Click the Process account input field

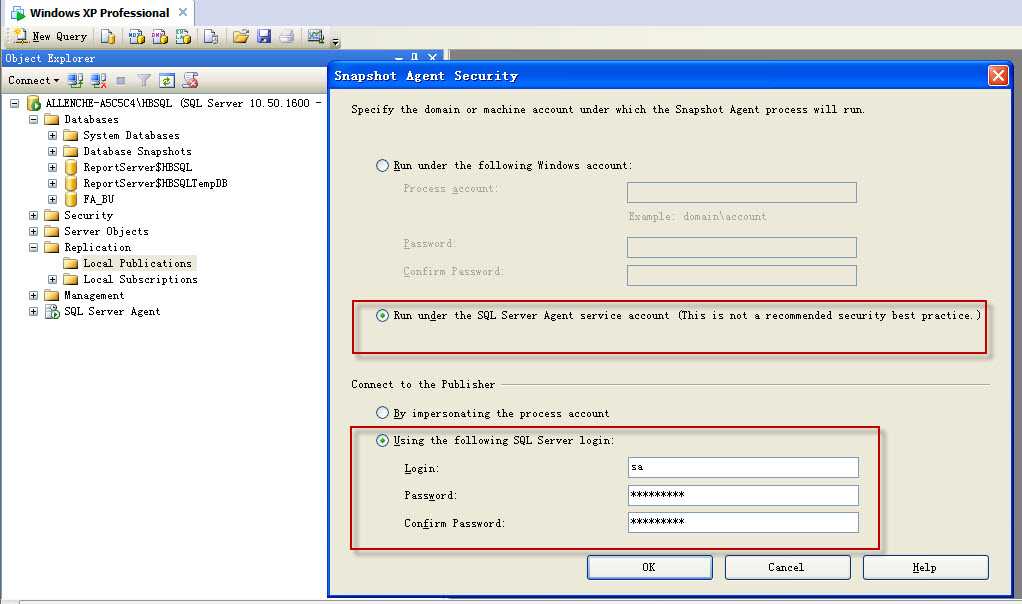[x=742, y=192]
